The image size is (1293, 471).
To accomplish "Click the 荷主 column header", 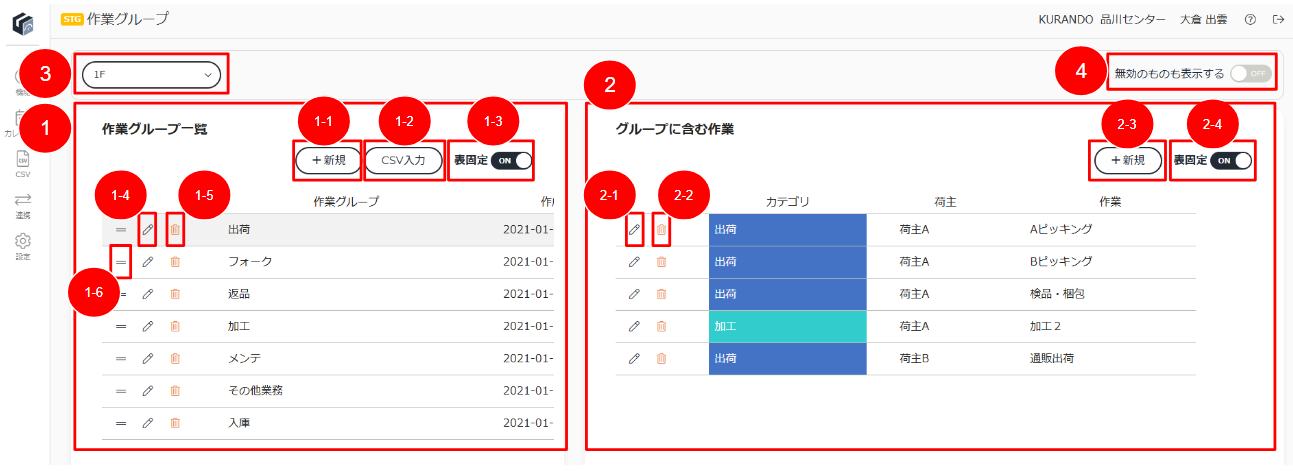I will click(945, 202).
